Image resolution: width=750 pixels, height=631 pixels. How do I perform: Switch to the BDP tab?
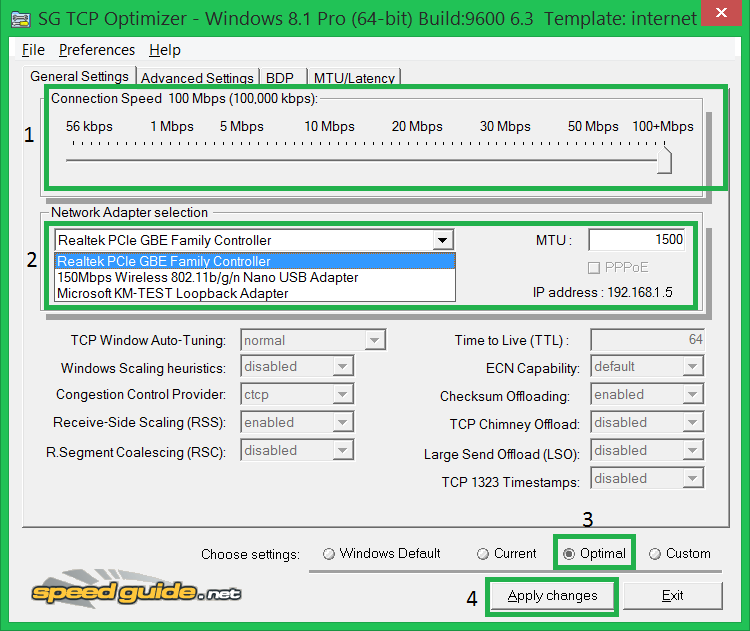pyautogui.click(x=282, y=77)
